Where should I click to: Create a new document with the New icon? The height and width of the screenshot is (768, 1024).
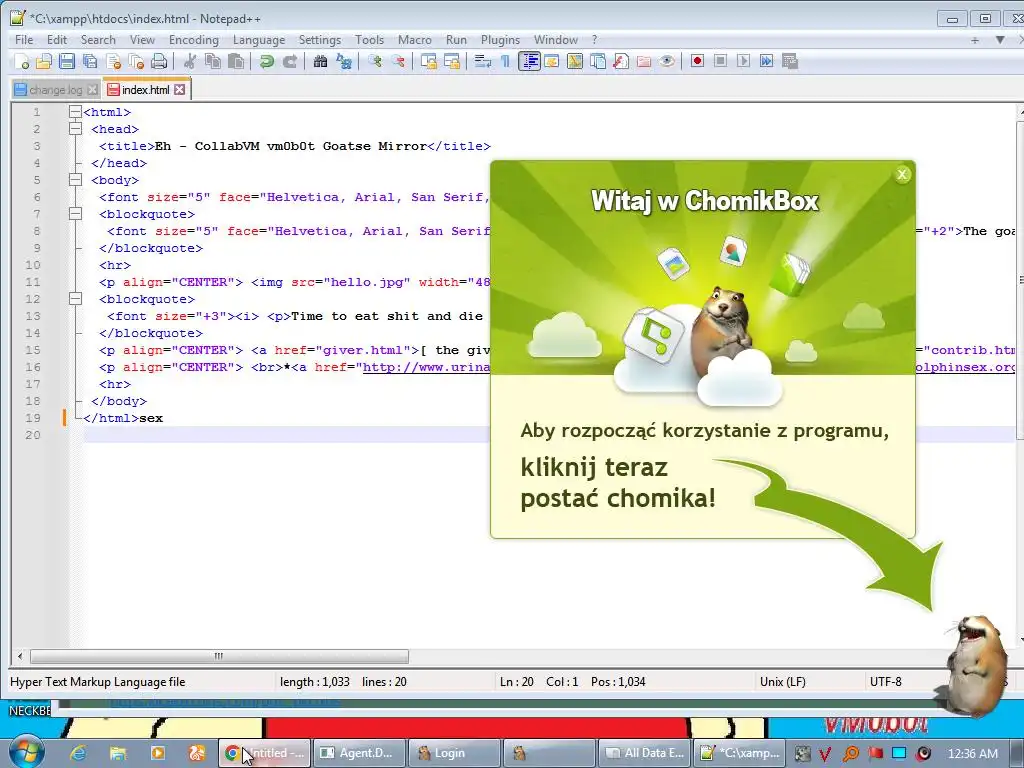pyautogui.click(x=22, y=61)
